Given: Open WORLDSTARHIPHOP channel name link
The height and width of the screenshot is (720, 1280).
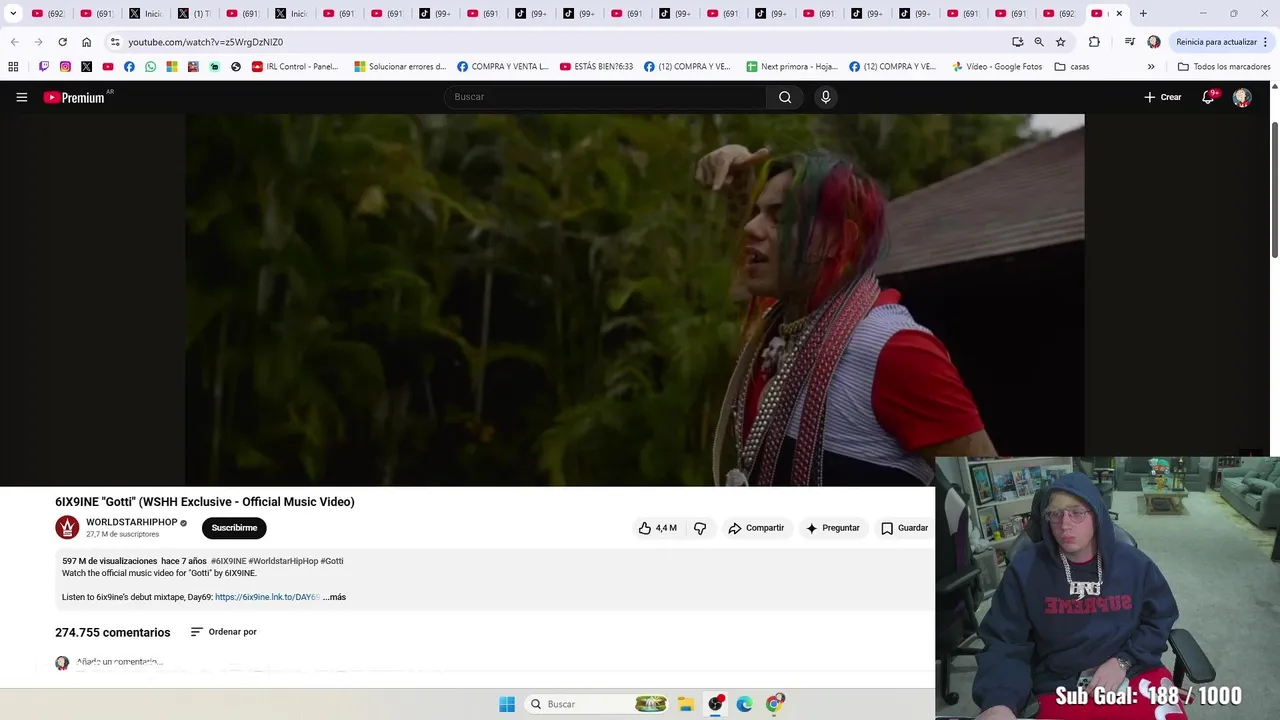Looking at the screenshot, I should coord(131,522).
